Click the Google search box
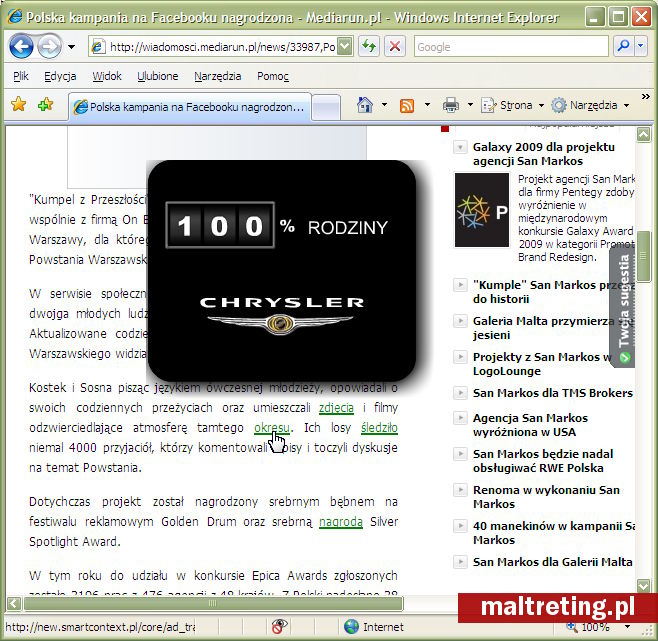The width and height of the screenshot is (658, 641). (511, 47)
